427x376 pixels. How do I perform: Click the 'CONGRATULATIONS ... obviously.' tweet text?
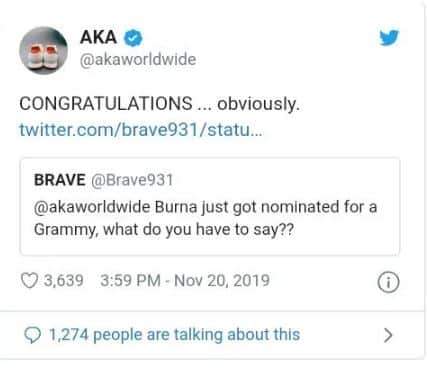click(160, 104)
